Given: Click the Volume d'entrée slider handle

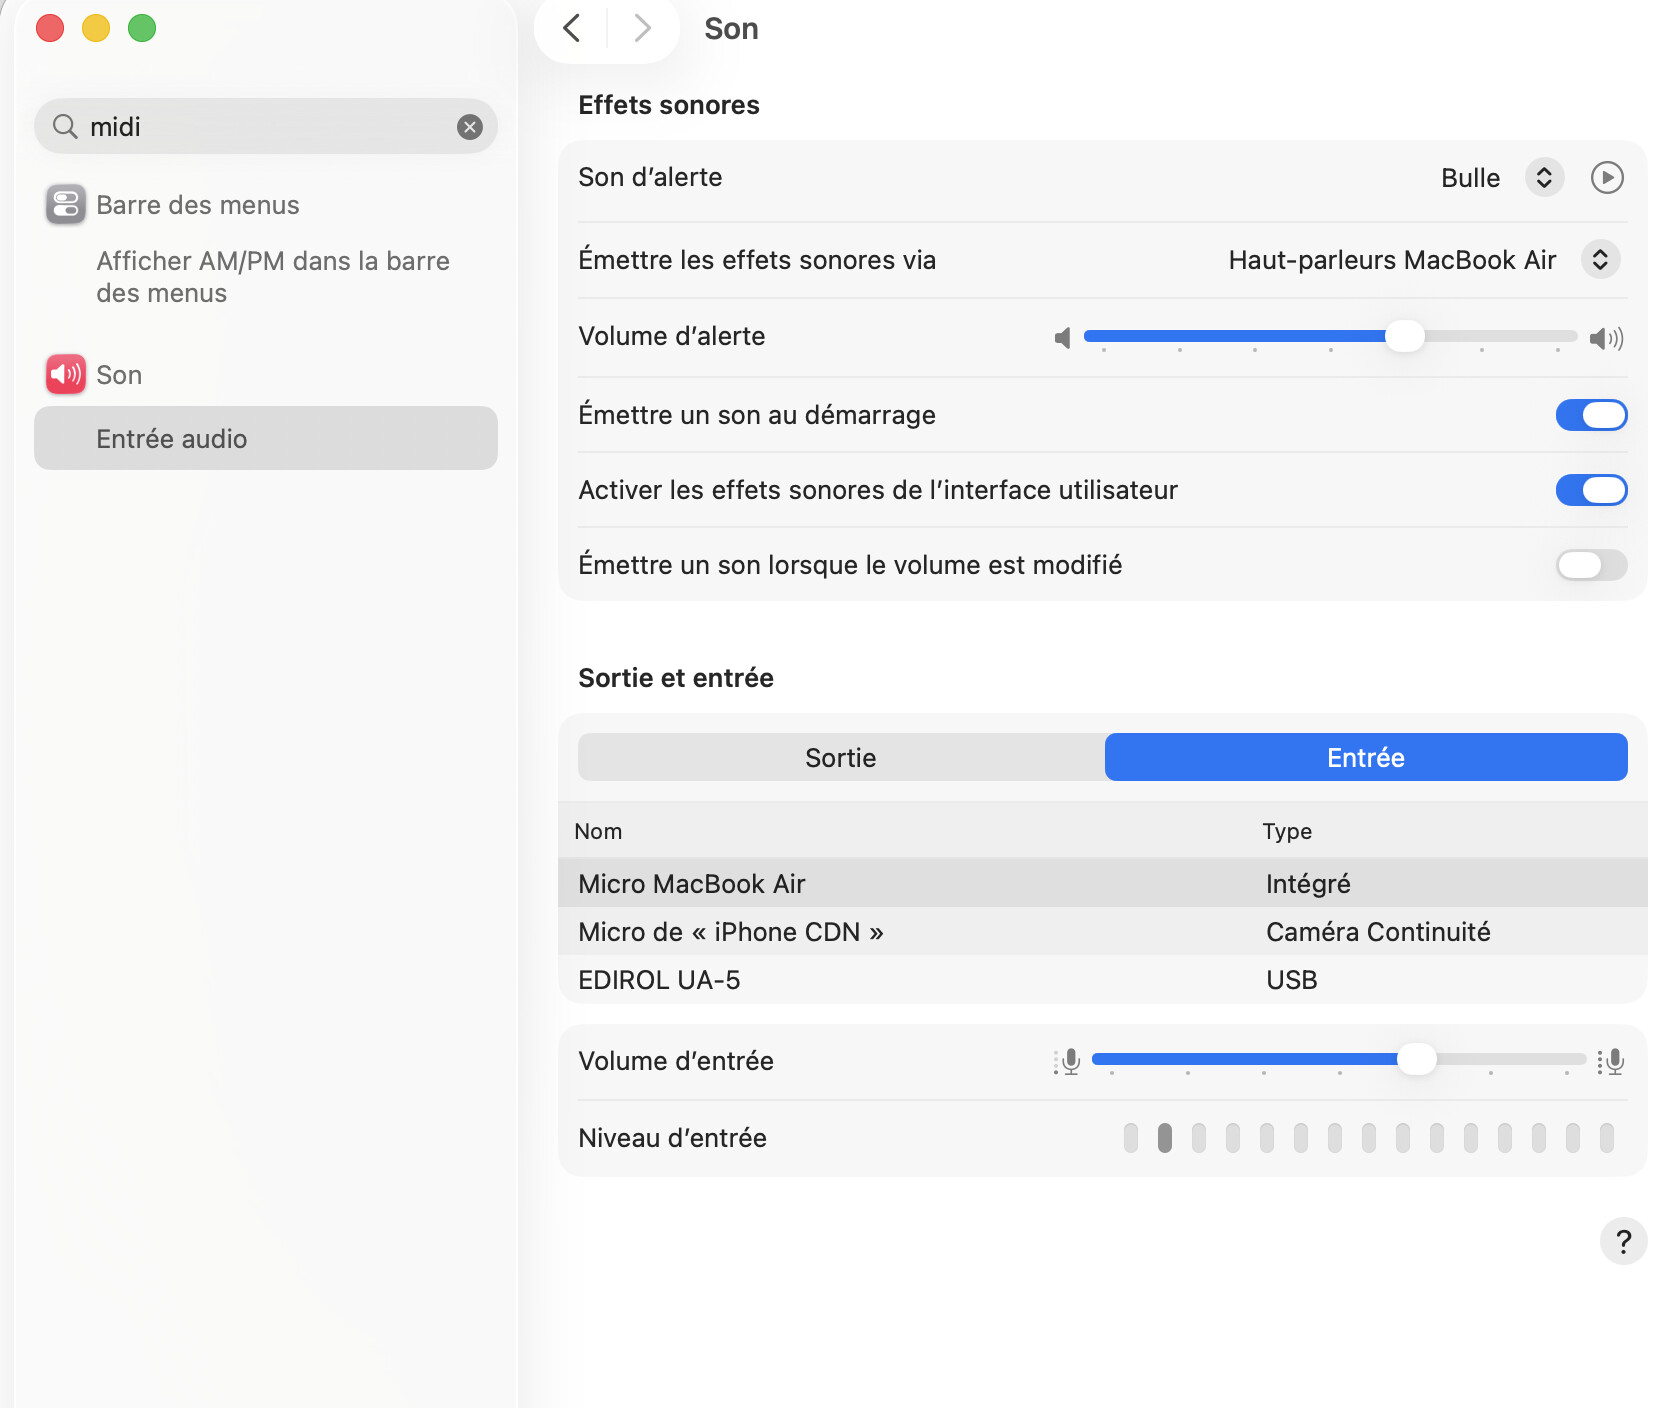Looking at the screenshot, I should (x=1416, y=1059).
